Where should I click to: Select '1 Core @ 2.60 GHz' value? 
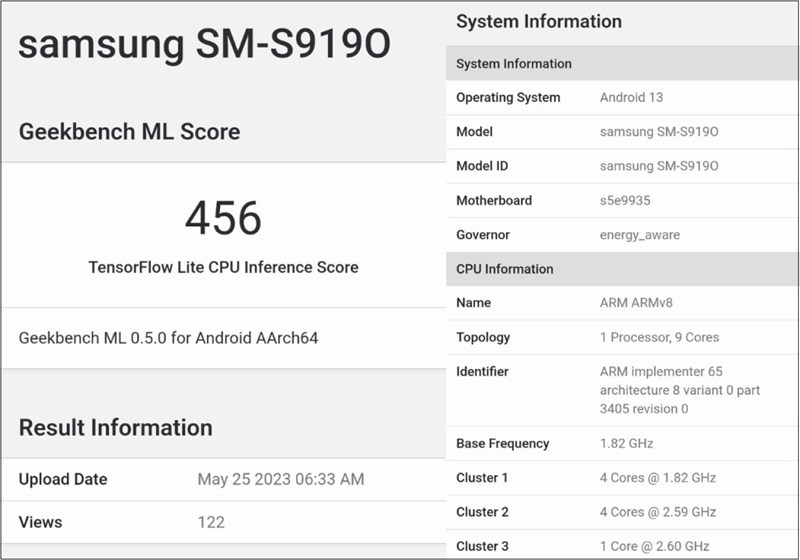[655, 546]
